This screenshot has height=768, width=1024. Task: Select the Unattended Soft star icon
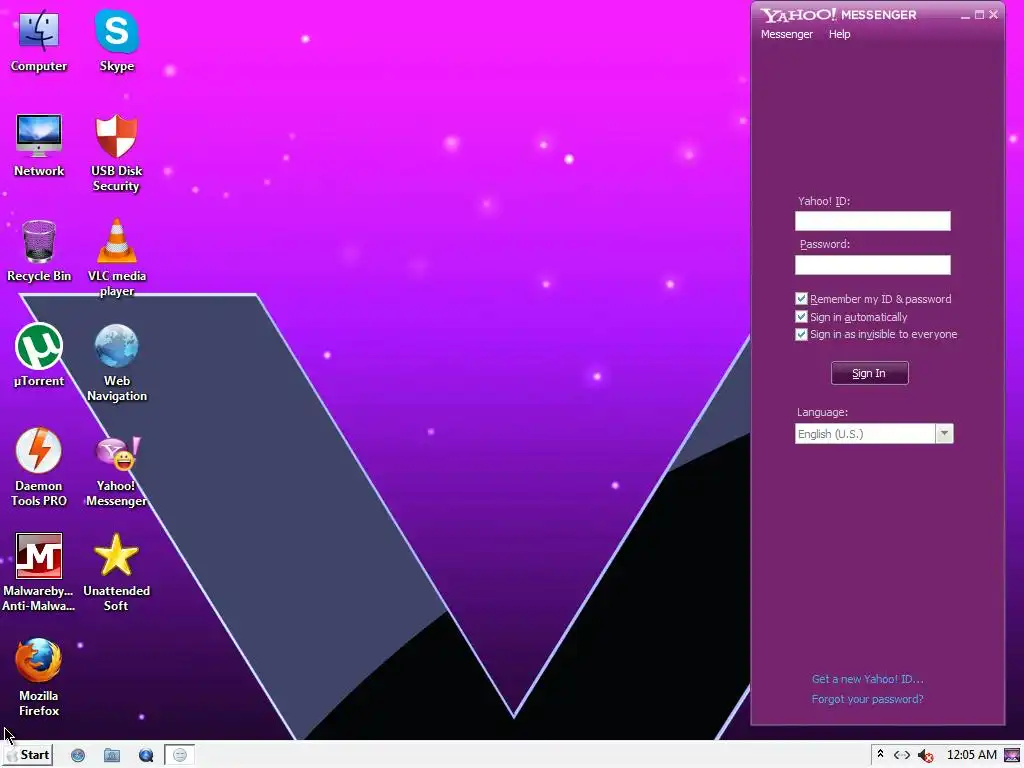(x=116, y=573)
